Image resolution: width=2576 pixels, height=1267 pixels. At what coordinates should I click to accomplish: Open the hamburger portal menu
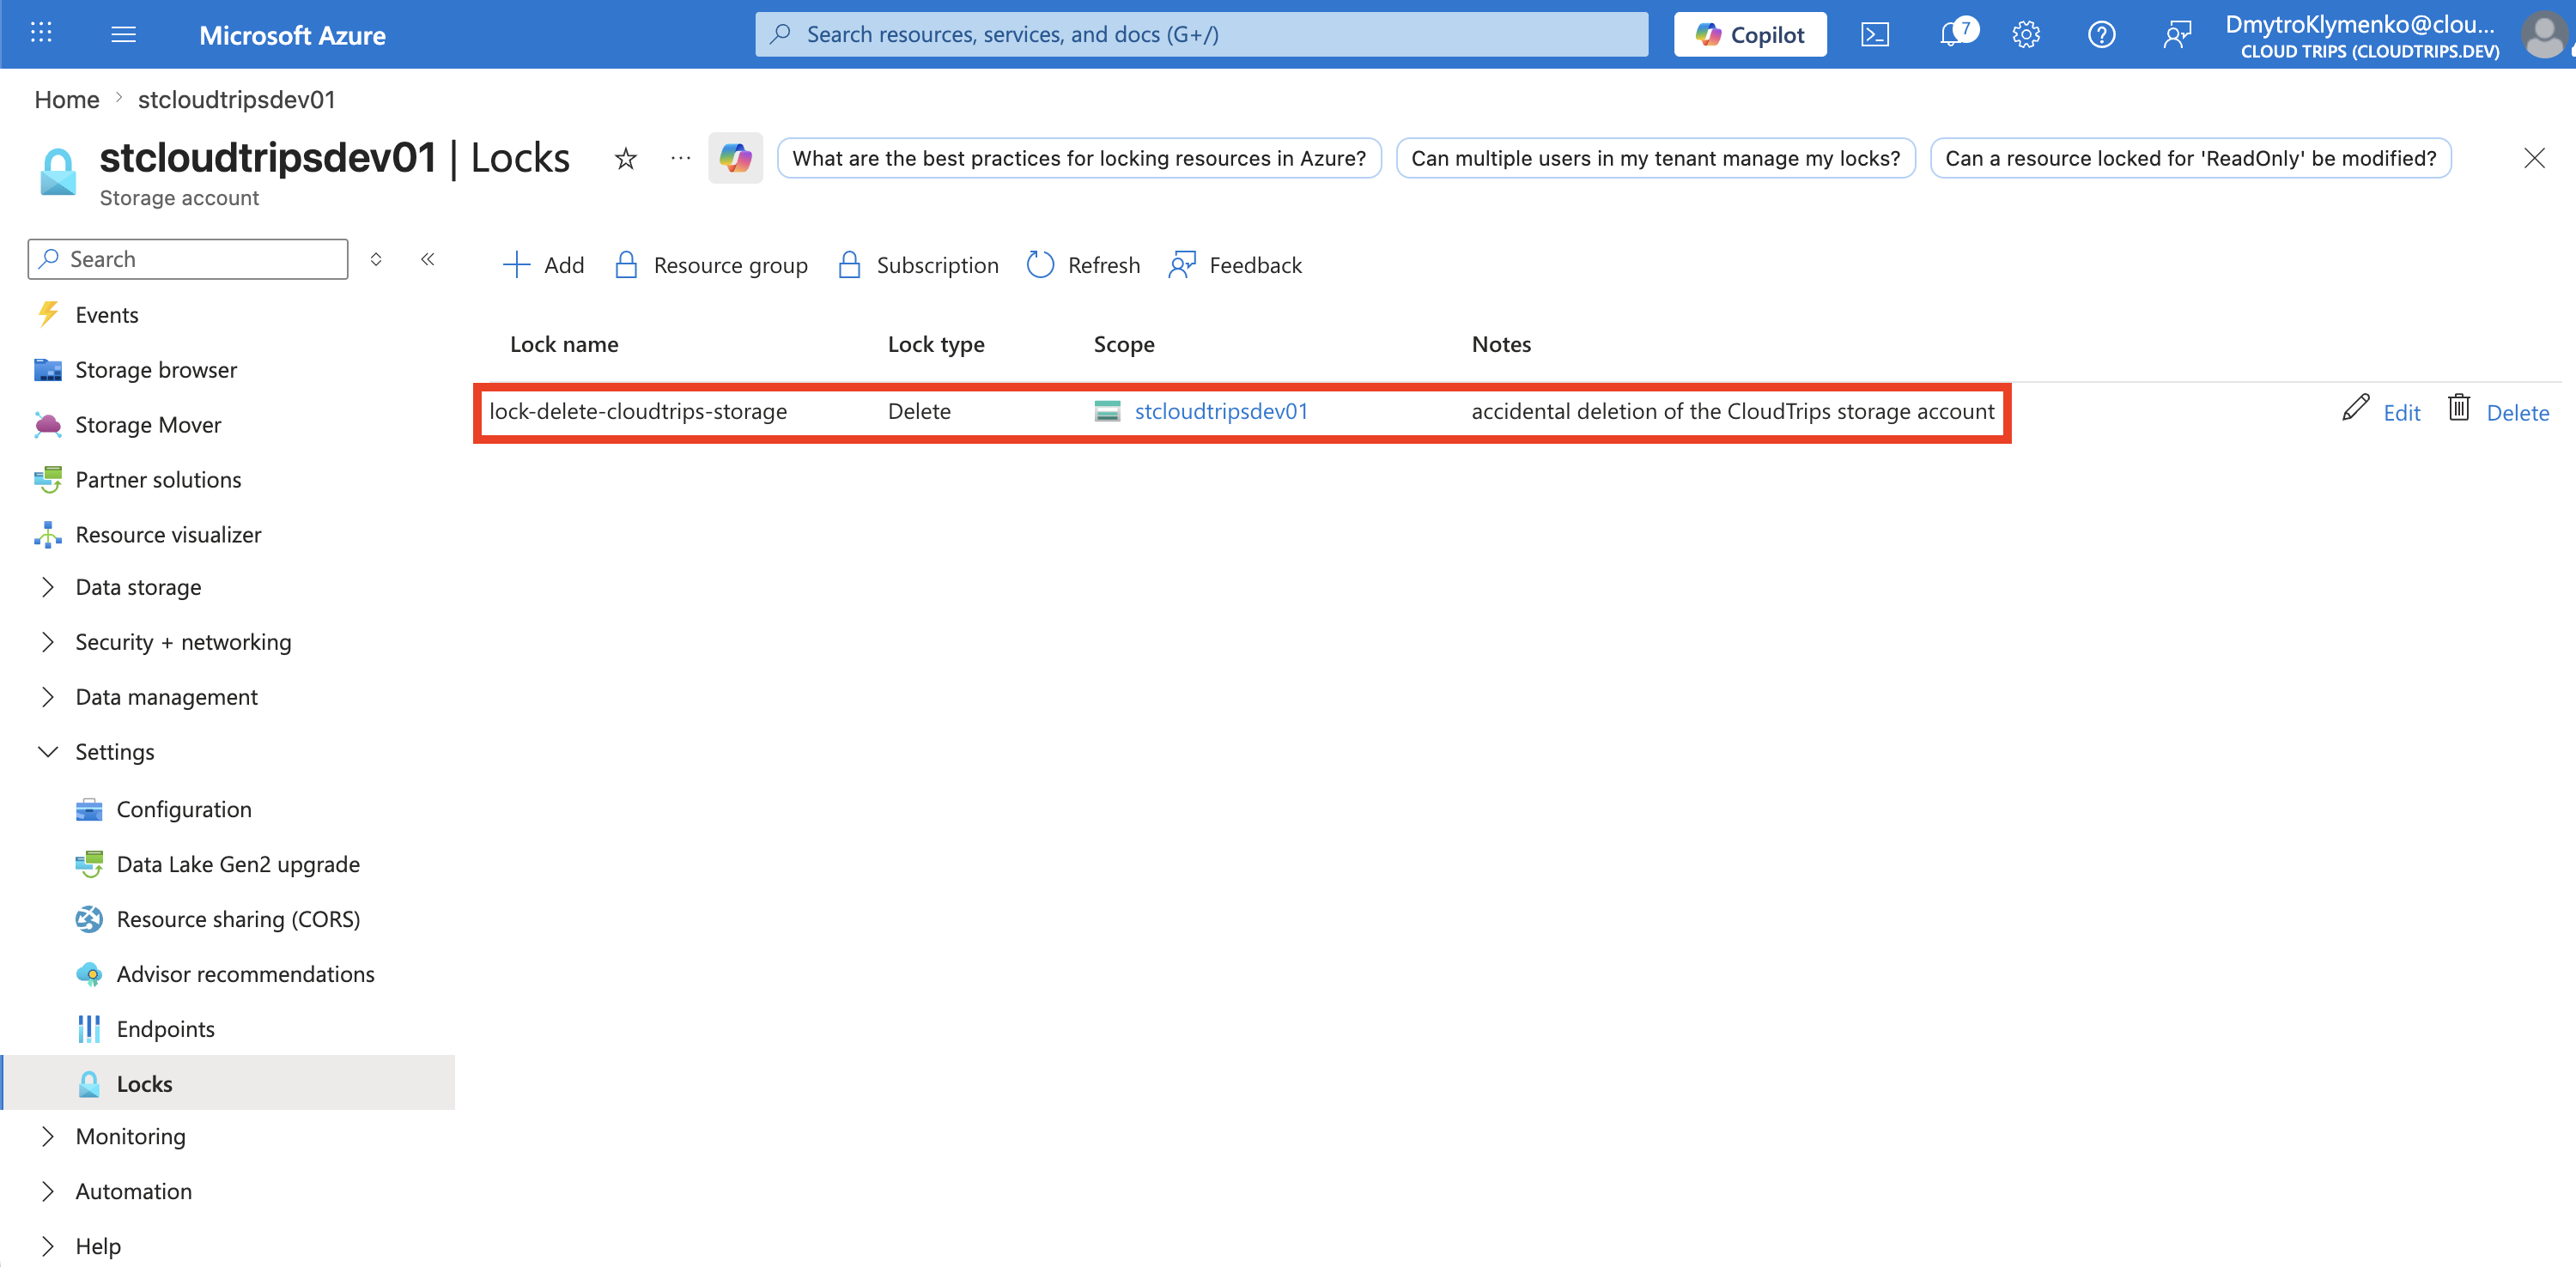123,34
